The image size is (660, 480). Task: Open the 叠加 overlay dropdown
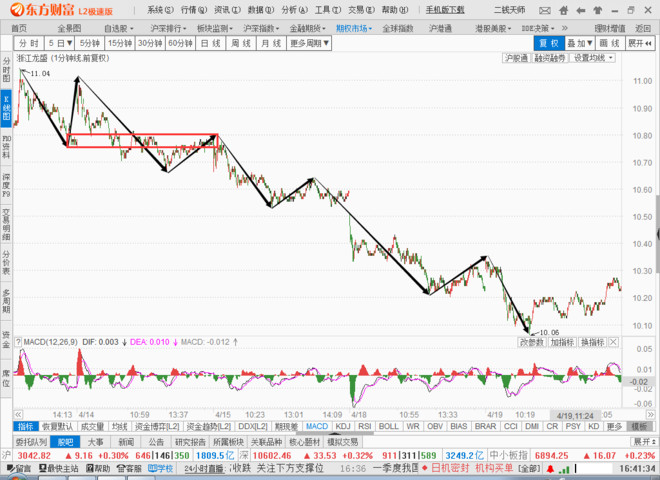coord(580,43)
